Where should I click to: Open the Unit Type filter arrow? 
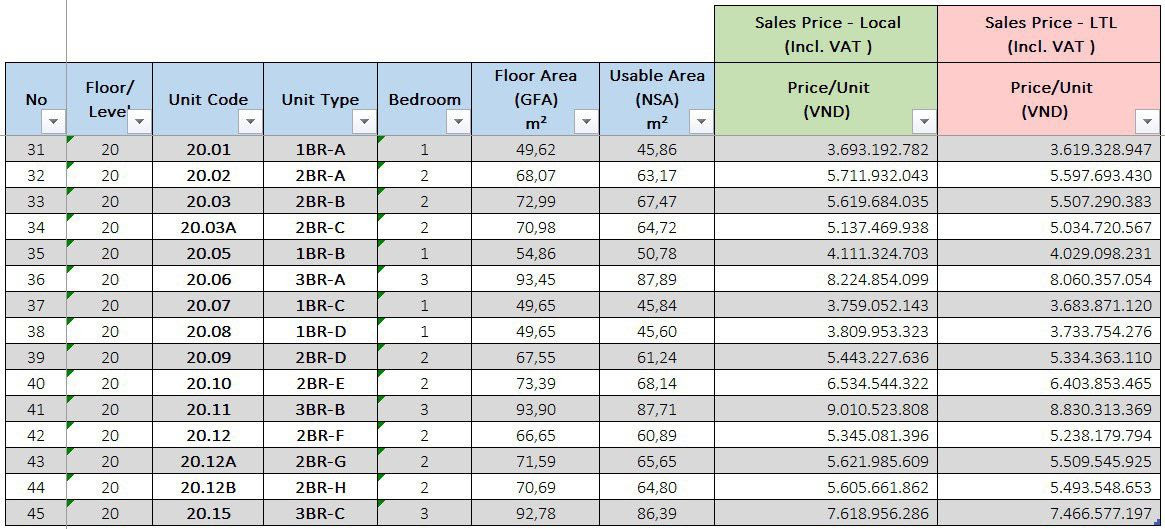[364, 121]
